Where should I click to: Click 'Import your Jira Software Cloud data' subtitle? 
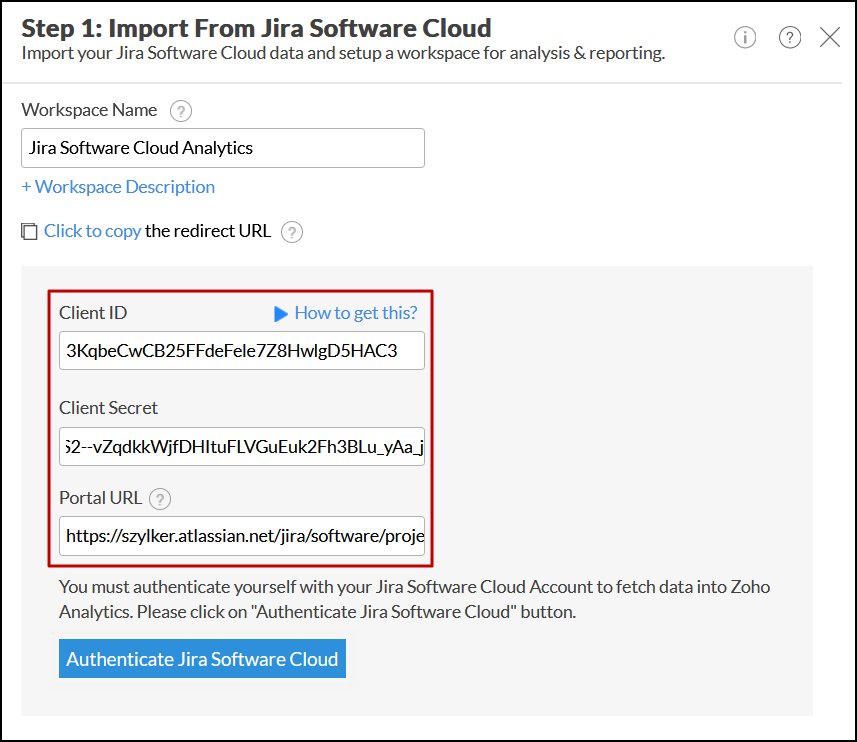tap(343, 54)
